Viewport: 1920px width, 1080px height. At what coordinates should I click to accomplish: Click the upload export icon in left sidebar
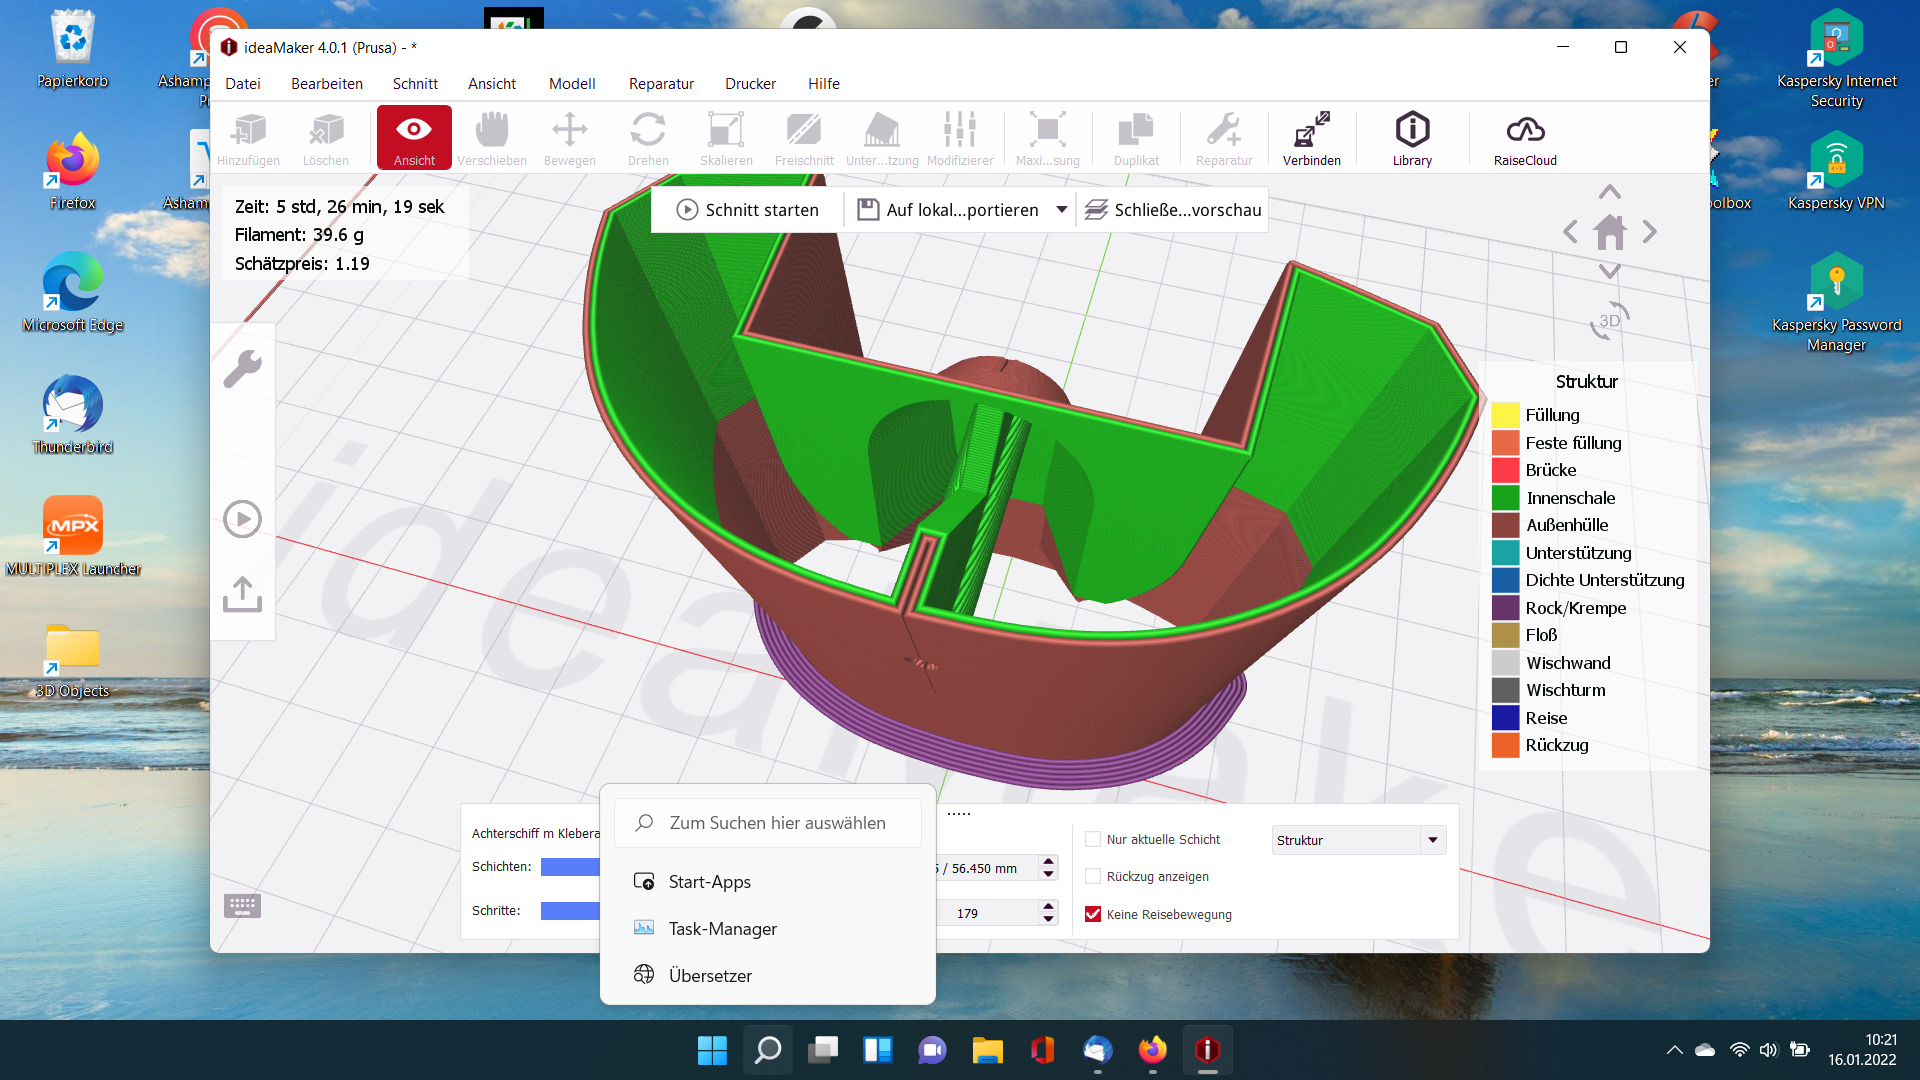[242, 593]
